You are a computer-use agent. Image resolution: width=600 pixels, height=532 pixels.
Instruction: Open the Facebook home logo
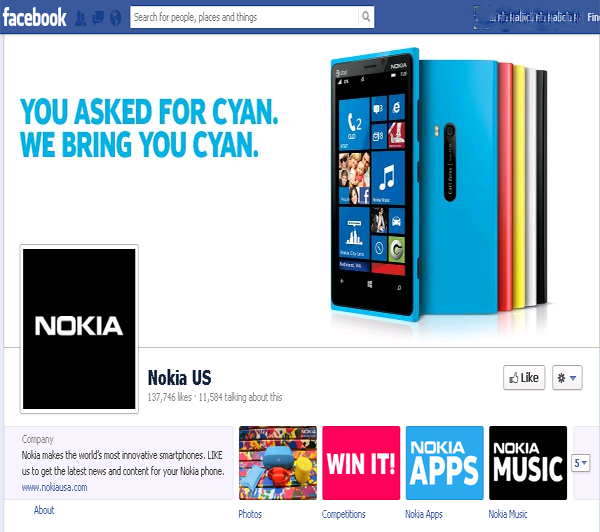coord(34,18)
